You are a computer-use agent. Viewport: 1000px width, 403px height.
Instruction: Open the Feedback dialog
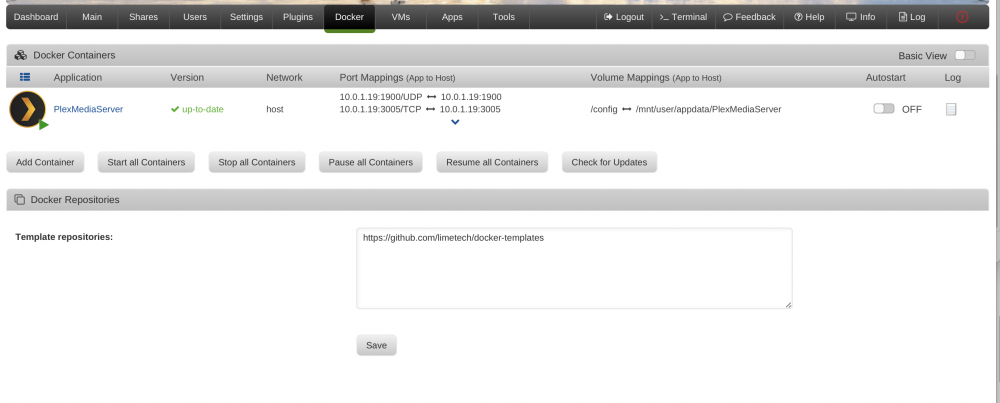[749, 17]
